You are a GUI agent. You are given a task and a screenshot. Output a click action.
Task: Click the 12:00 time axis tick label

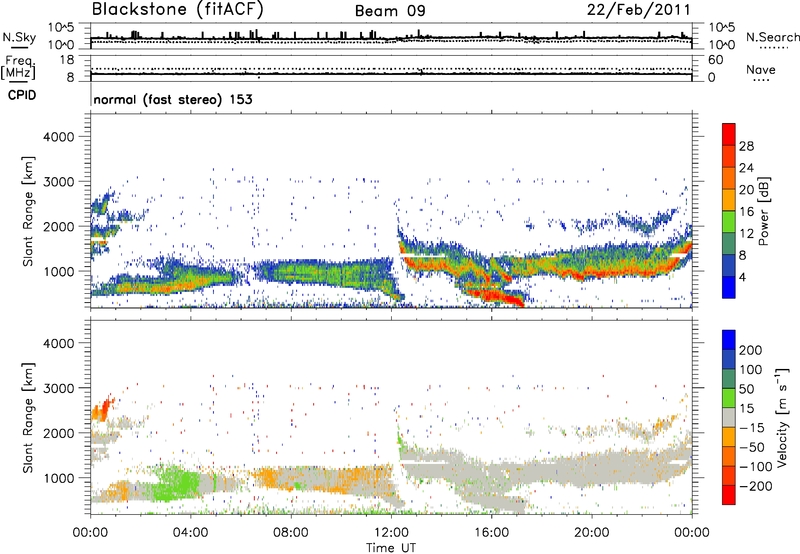pyautogui.click(x=391, y=533)
